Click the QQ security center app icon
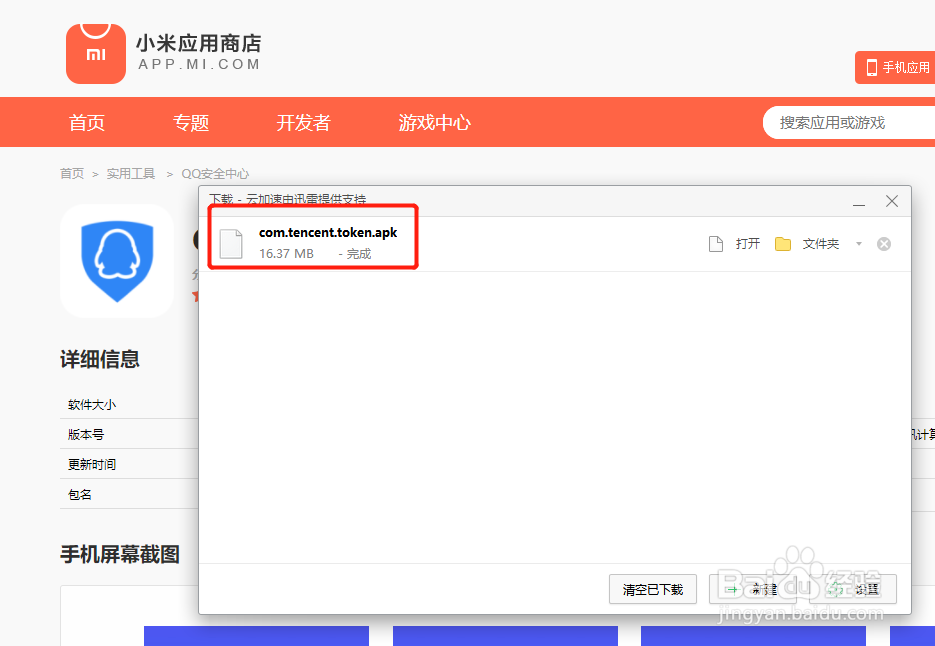Screen dimensions: 935x646 pos(117,261)
